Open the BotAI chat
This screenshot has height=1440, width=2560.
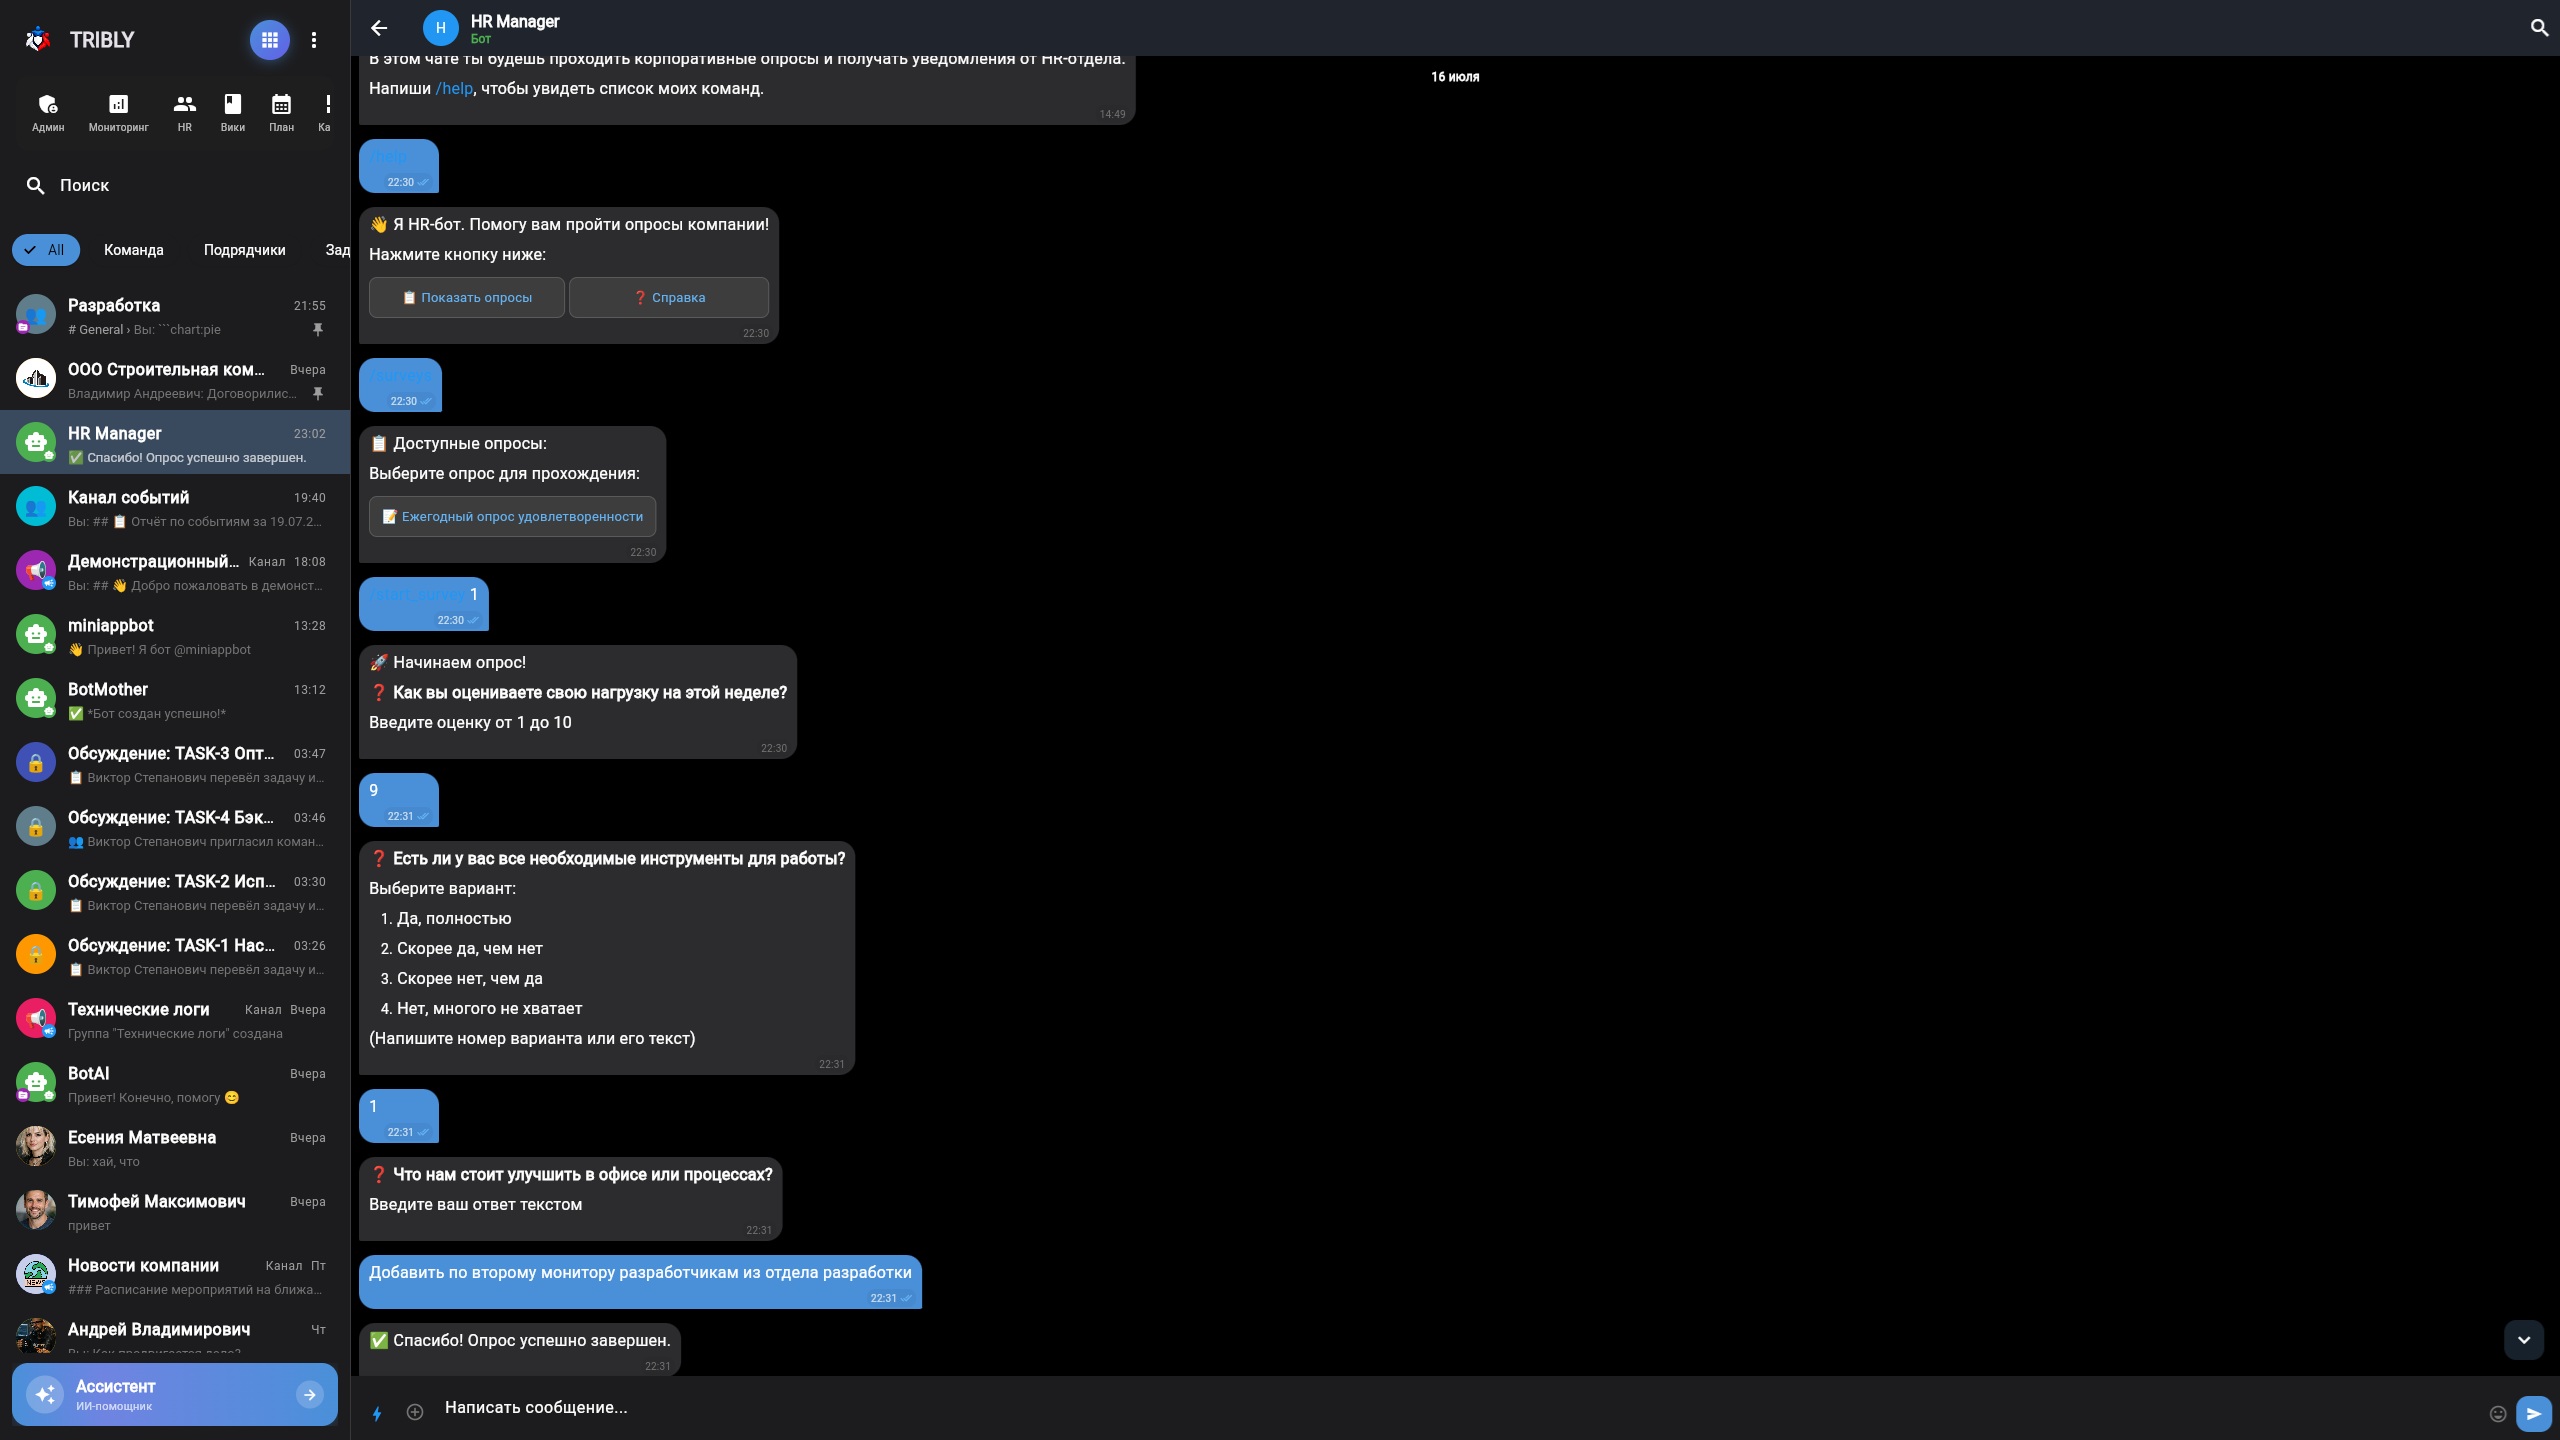click(x=175, y=1084)
